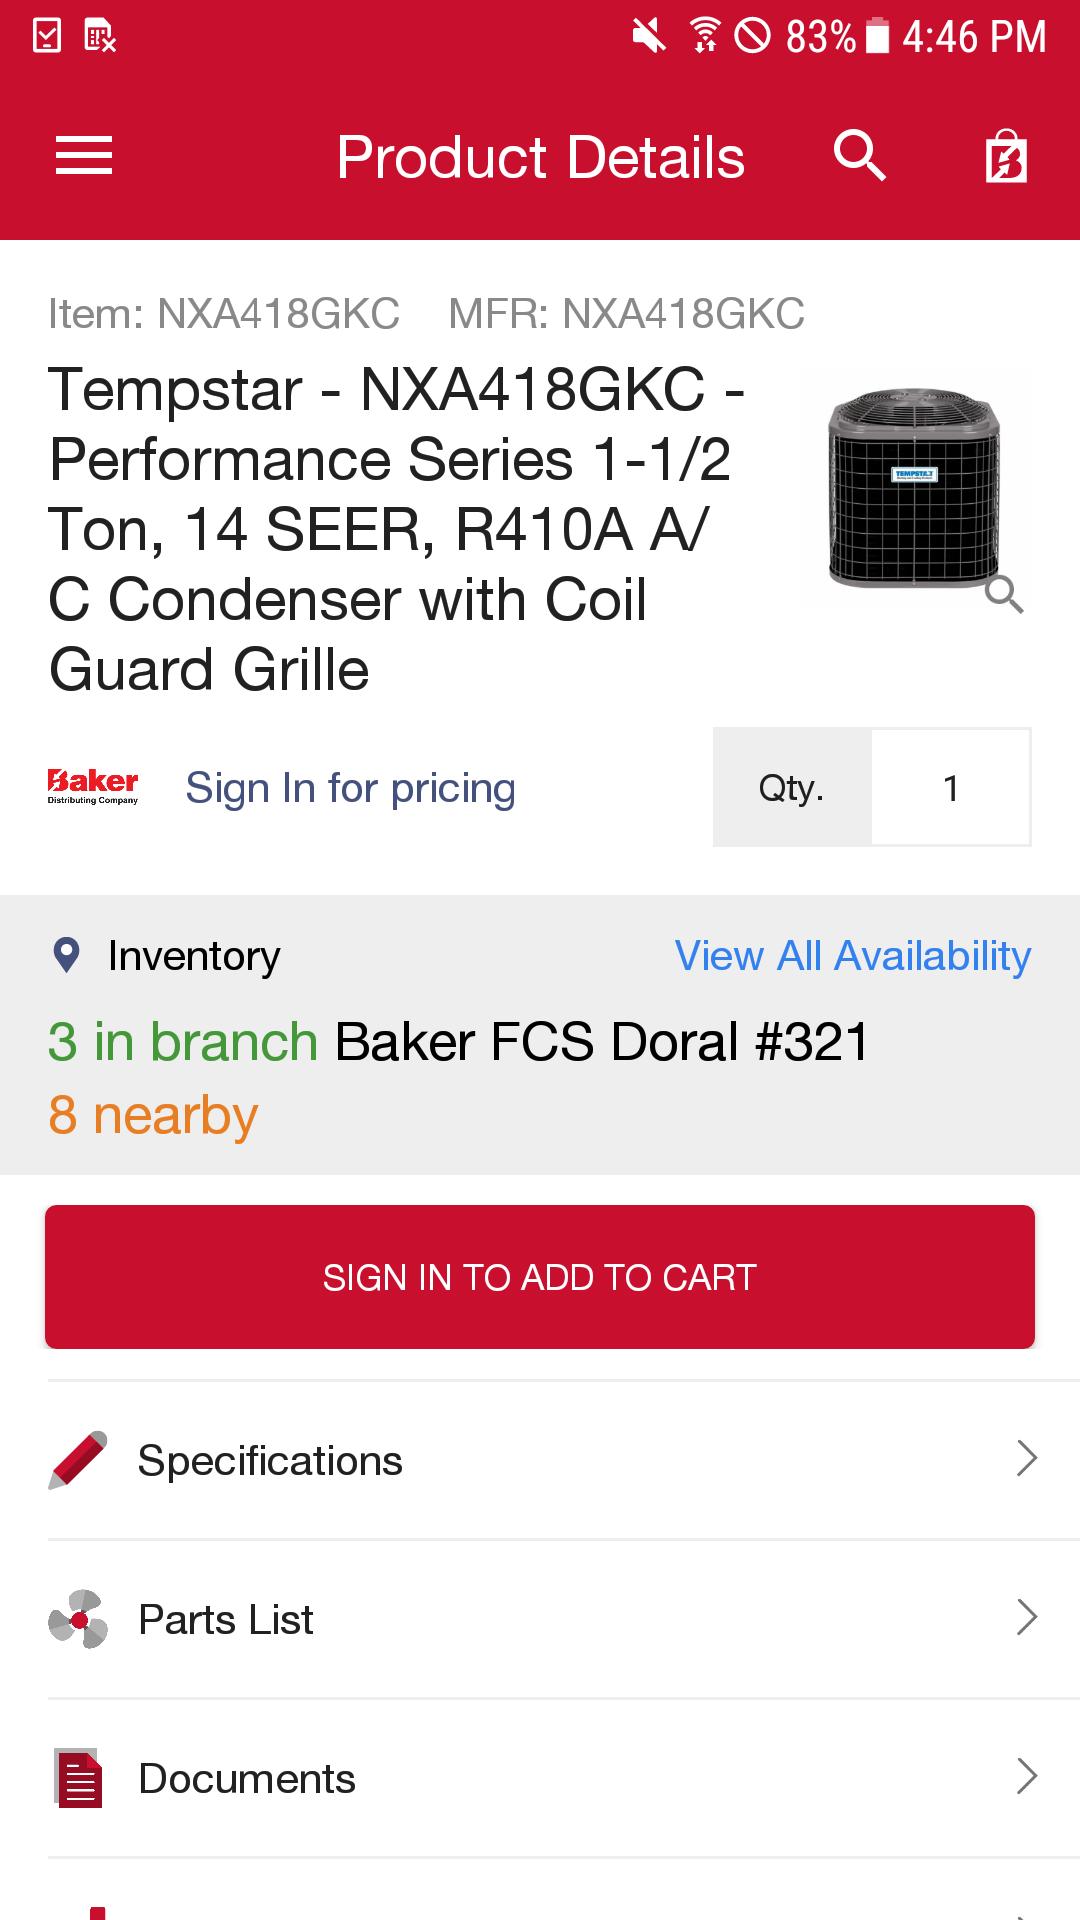1080x1920 pixels.
Task: Open the Parts List section
Action: point(226,1619)
